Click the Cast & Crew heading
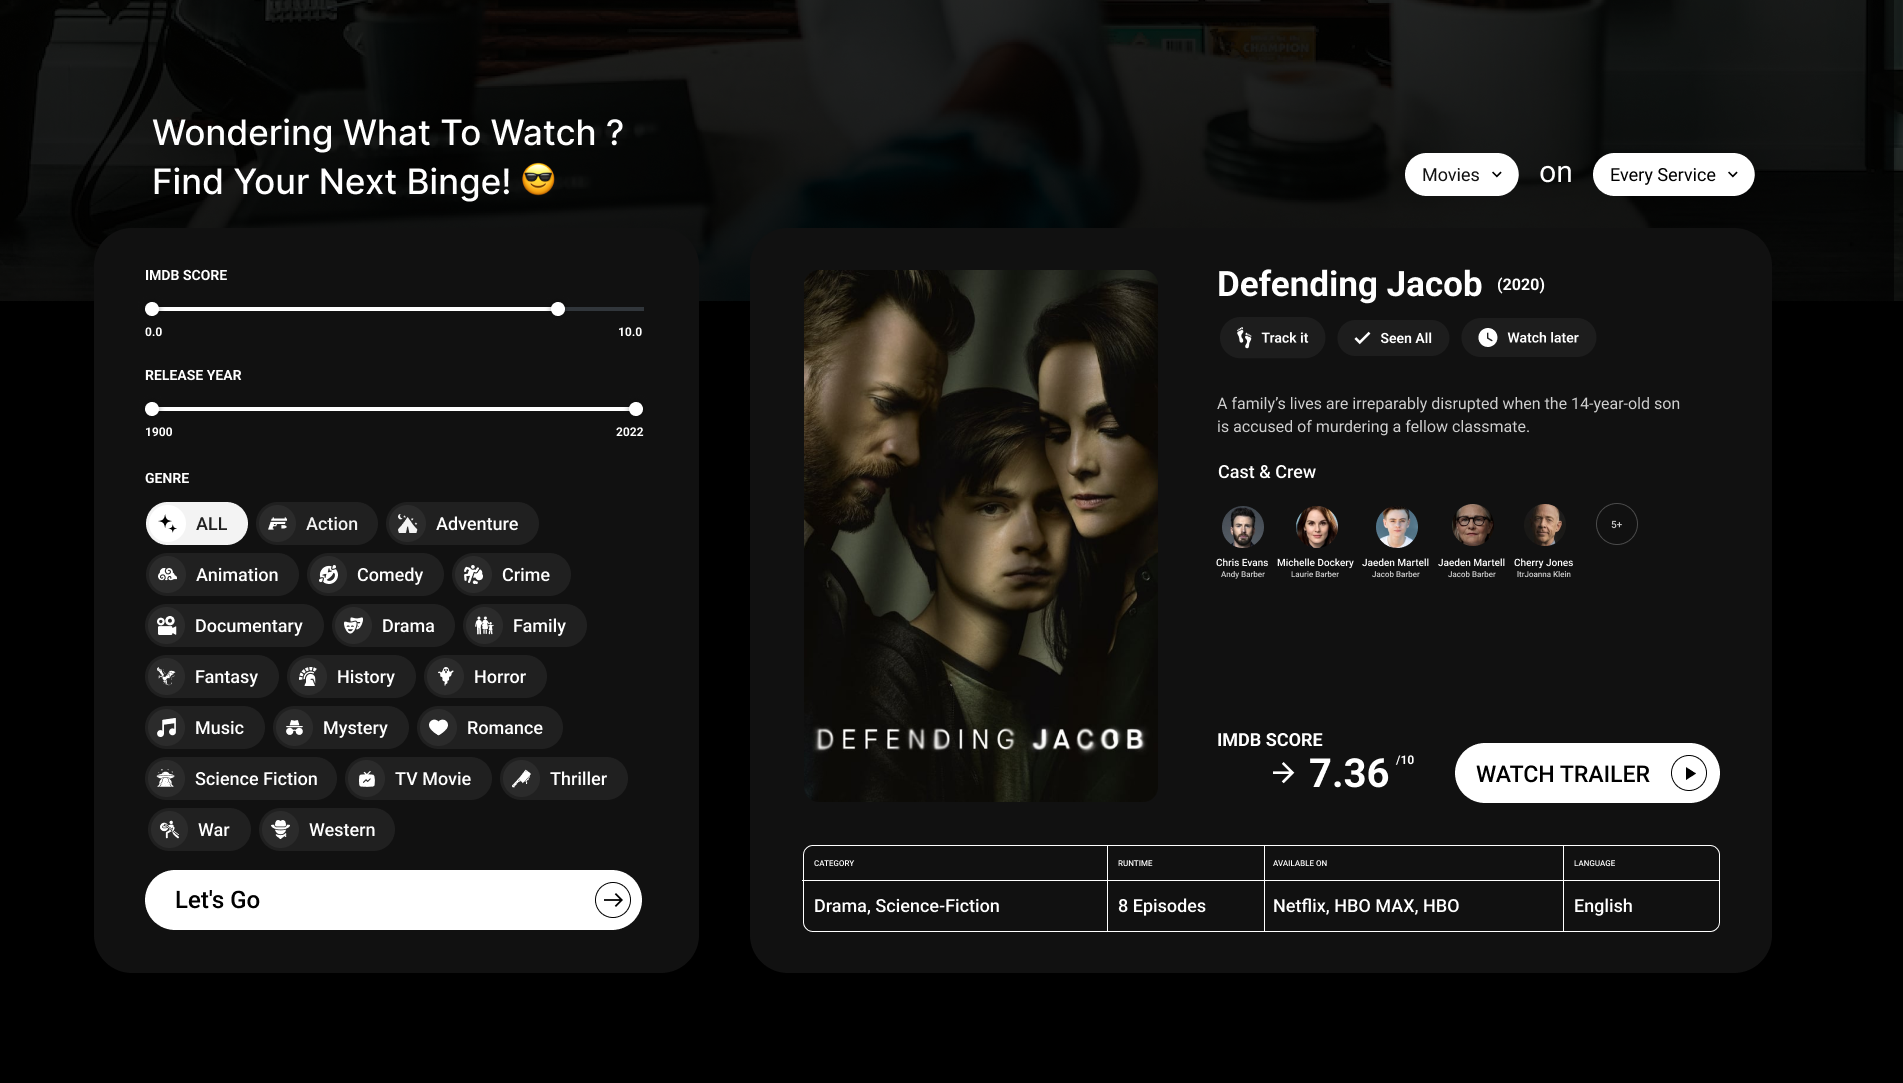The height and width of the screenshot is (1083, 1903). [1266, 472]
